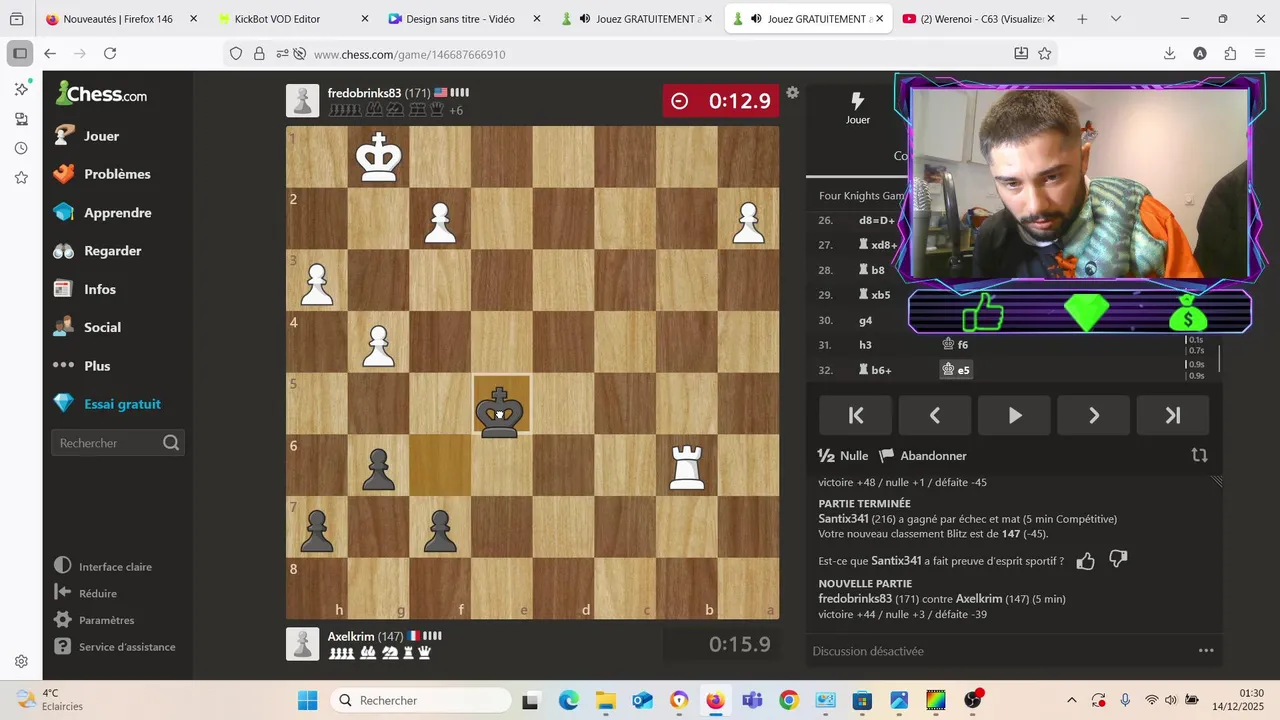Resign with the Abandonner button
Viewport: 1280px width, 720px height.
[923, 456]
